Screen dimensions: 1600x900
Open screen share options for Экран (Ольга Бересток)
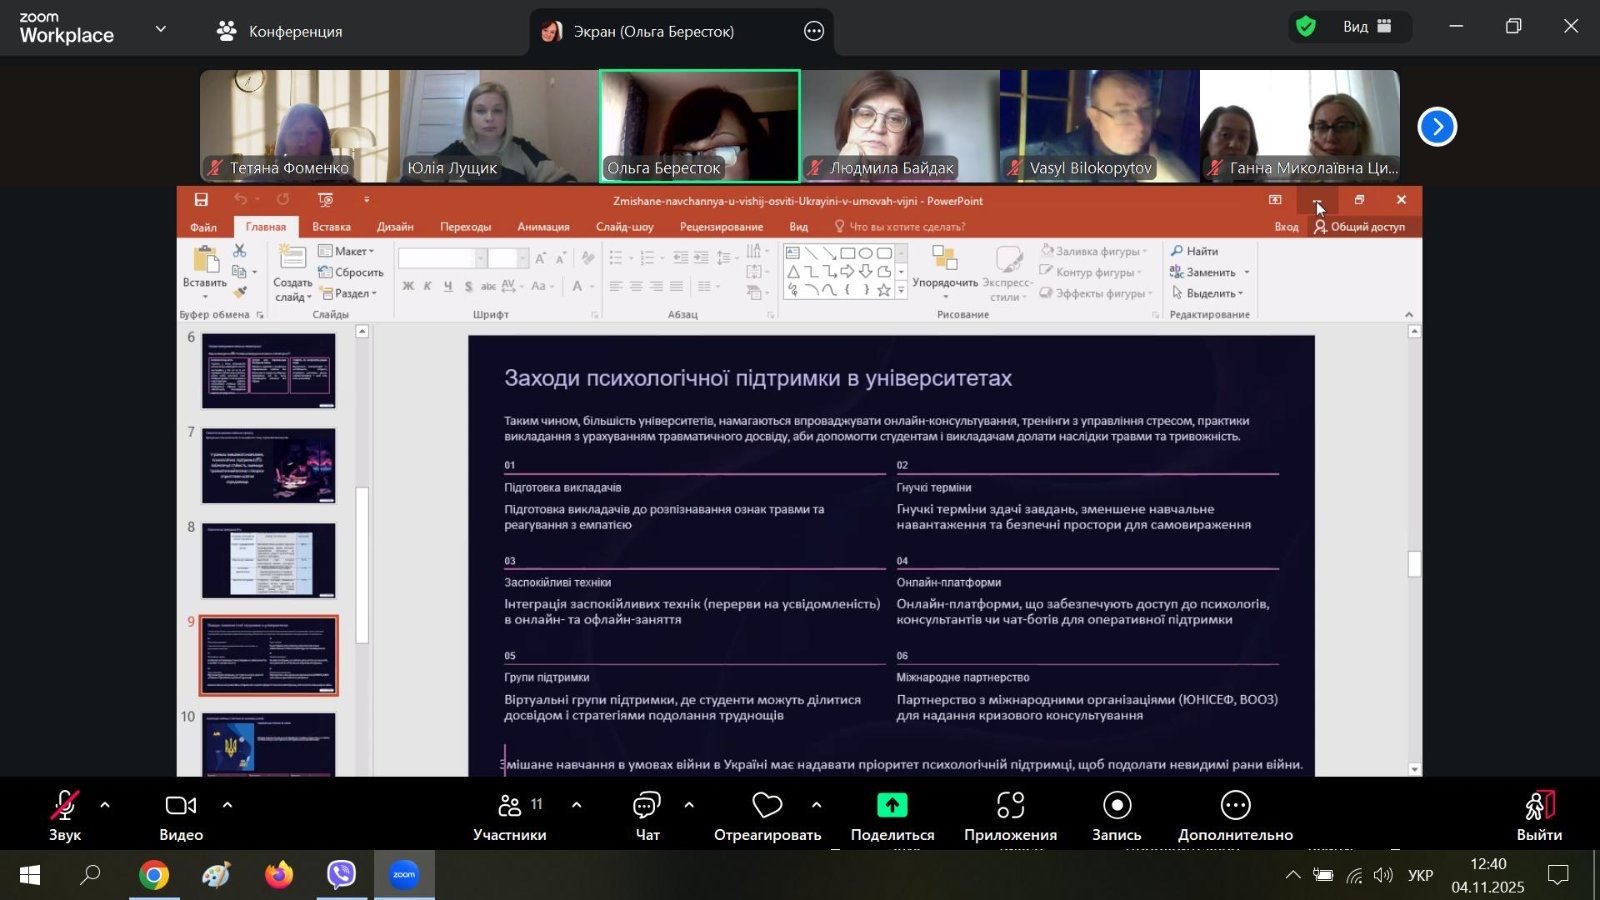(x=814, y=31)
